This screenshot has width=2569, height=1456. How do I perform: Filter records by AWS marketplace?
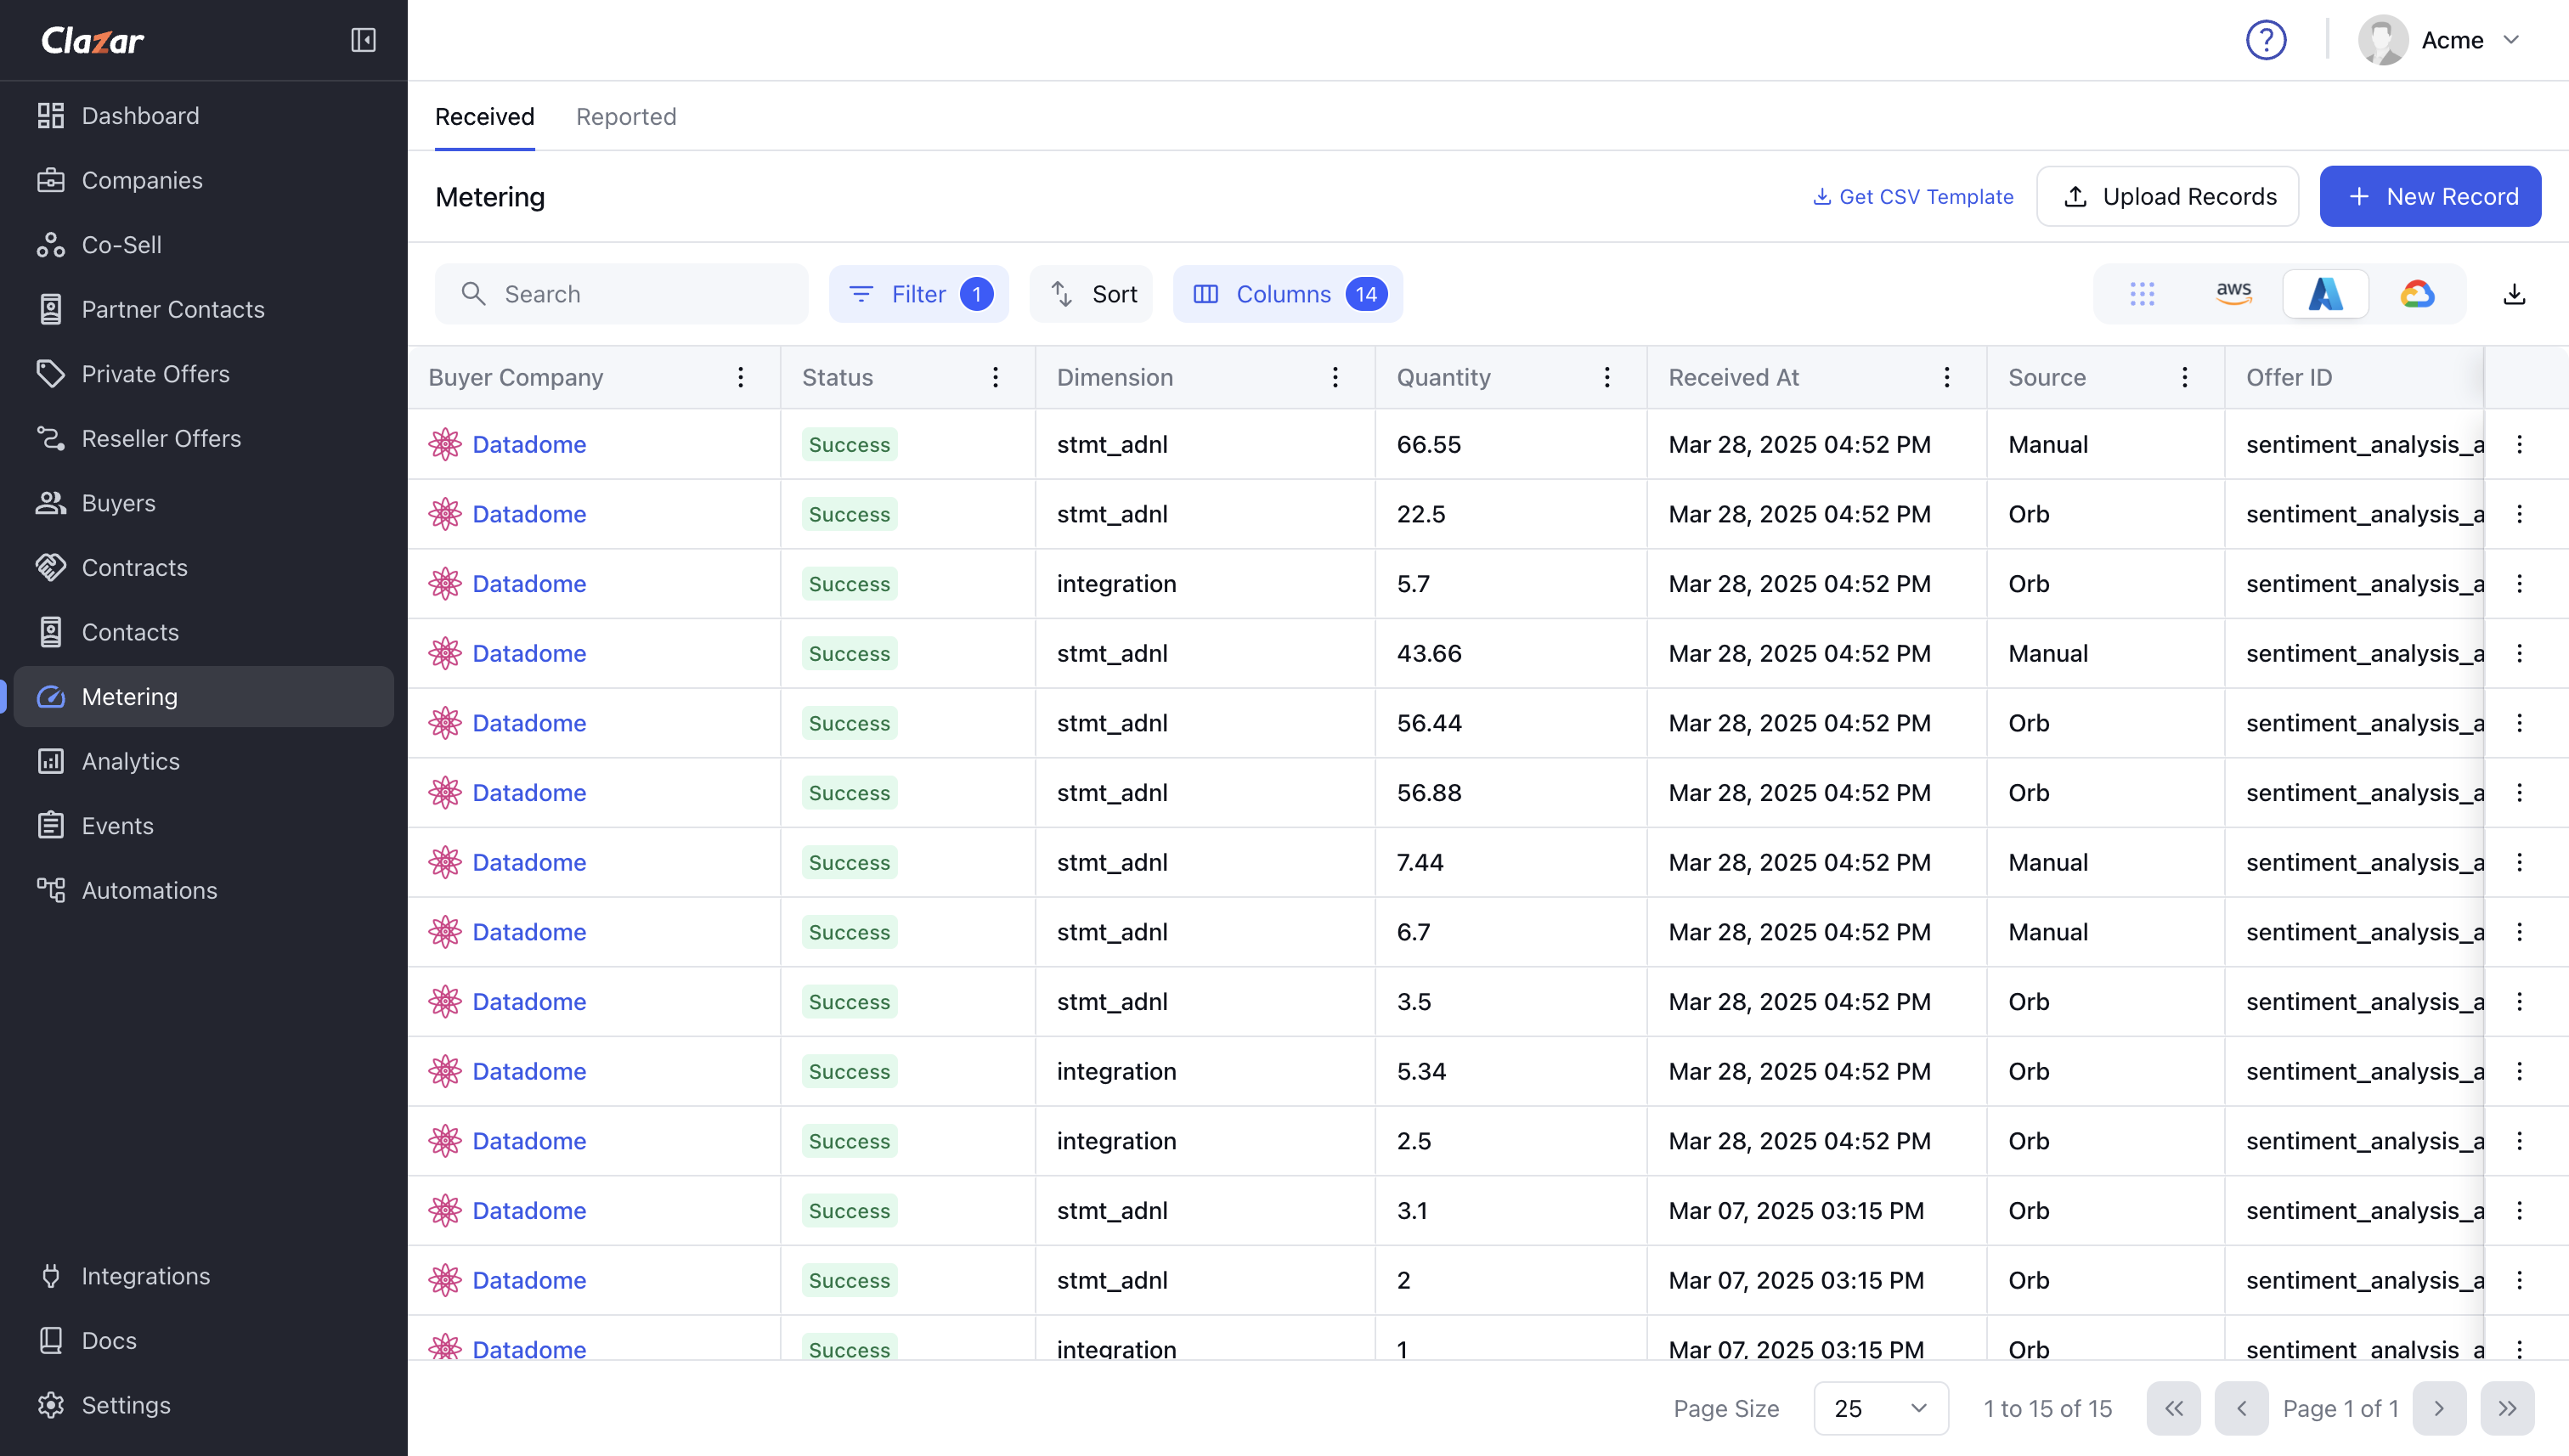point(2234,294)
